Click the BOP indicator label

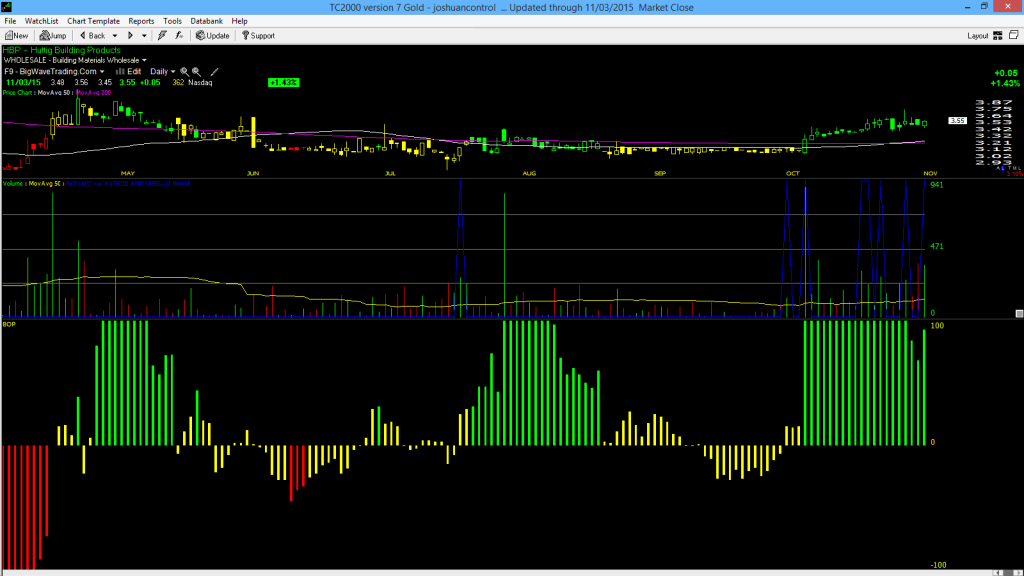pos(9,324)
